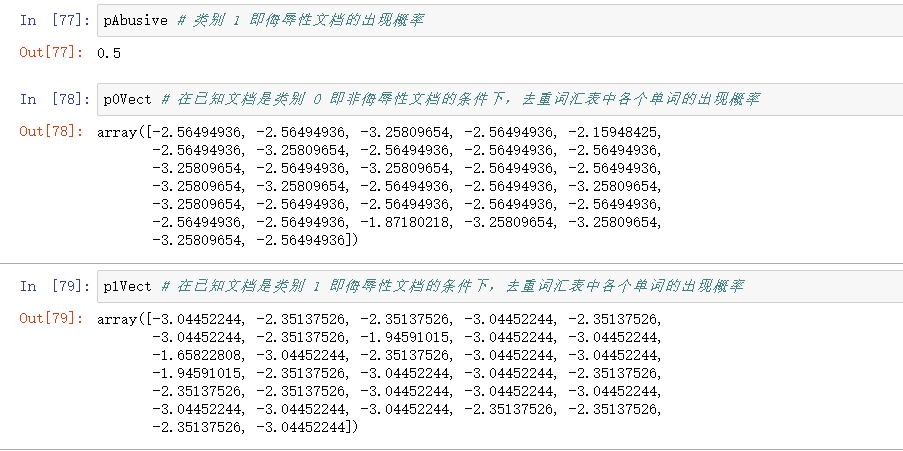Viewport: 903px width, 451px height.
Task: Click the final -2.56494936]) value in Out[78]
Action: pos(307,241)
